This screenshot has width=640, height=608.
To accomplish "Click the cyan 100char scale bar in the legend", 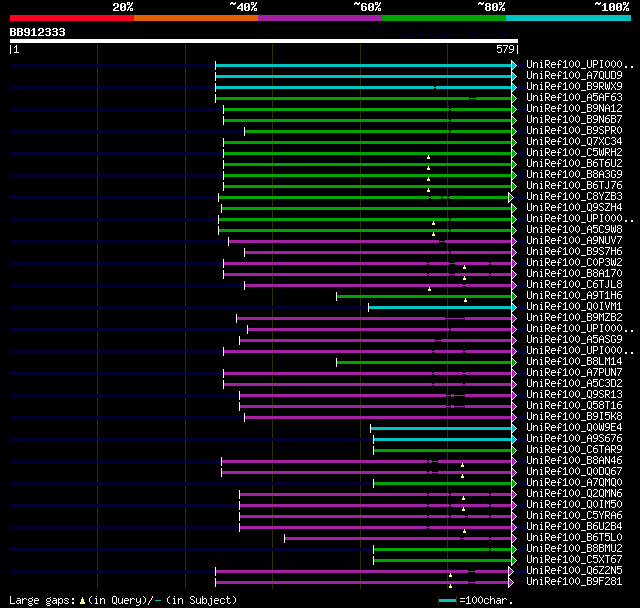I will pyautogui.click(x=447, y=600).
